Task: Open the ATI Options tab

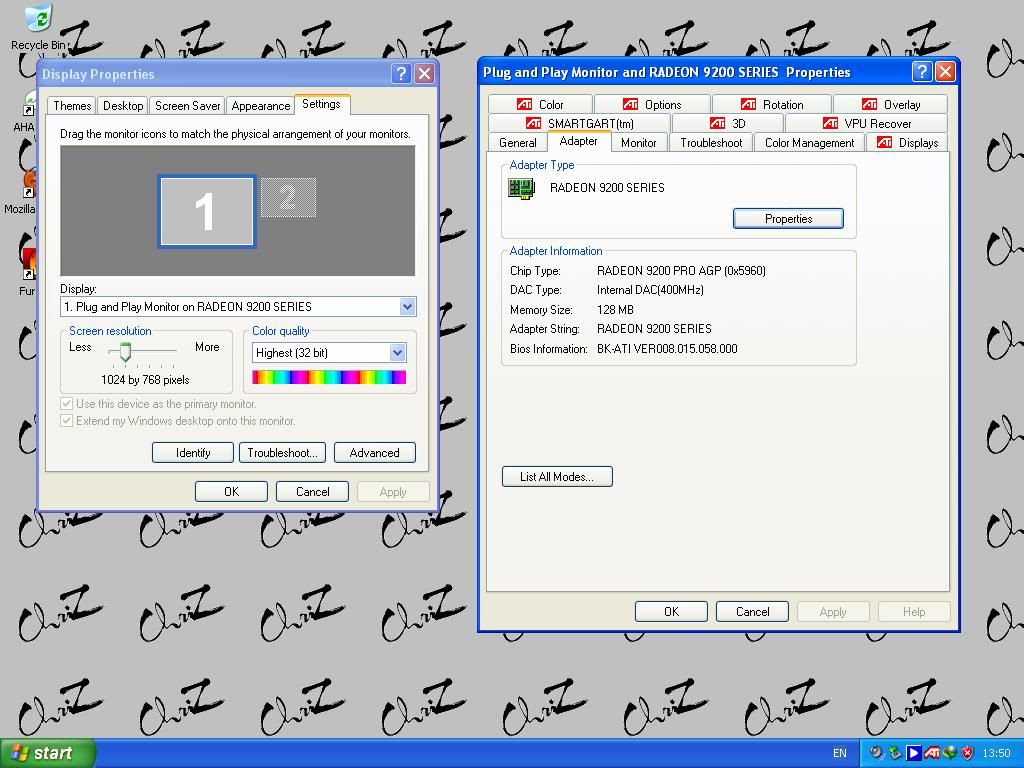Action: pos(652,104)
